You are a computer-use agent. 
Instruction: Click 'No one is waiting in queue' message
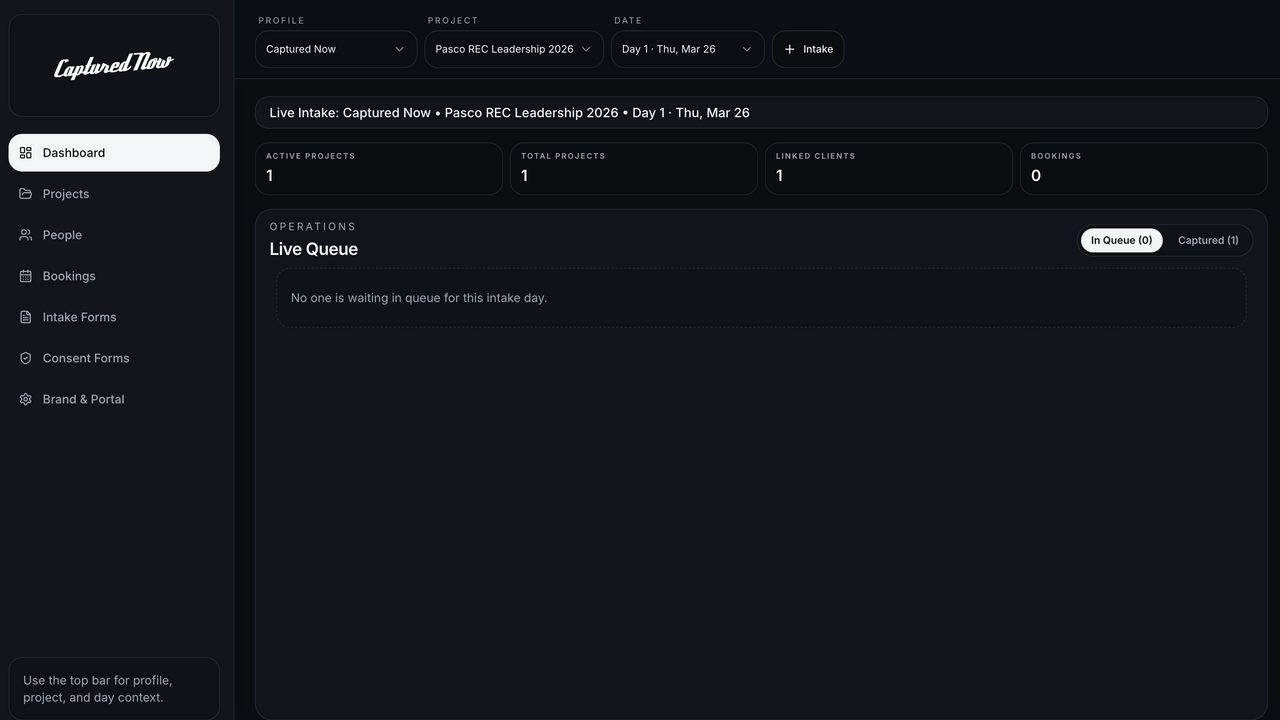point(419,298)
